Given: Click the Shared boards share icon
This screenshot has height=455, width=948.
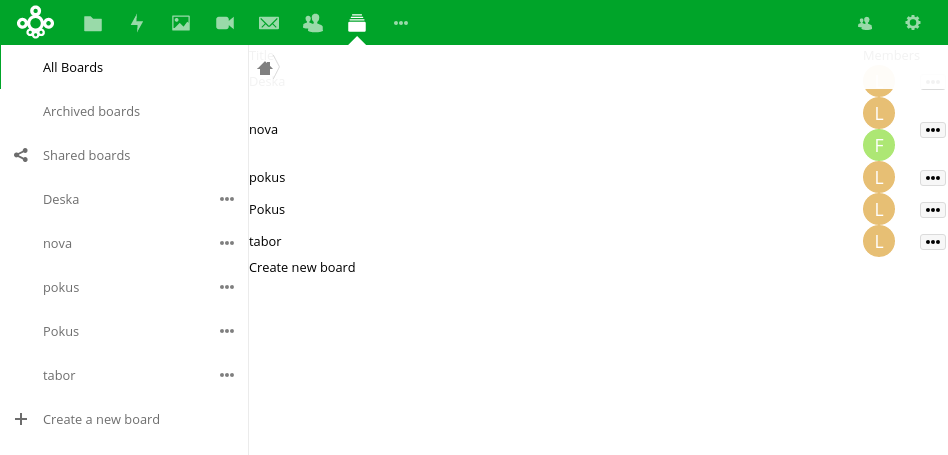Looking at the screenshot, I should click(21, 155).
